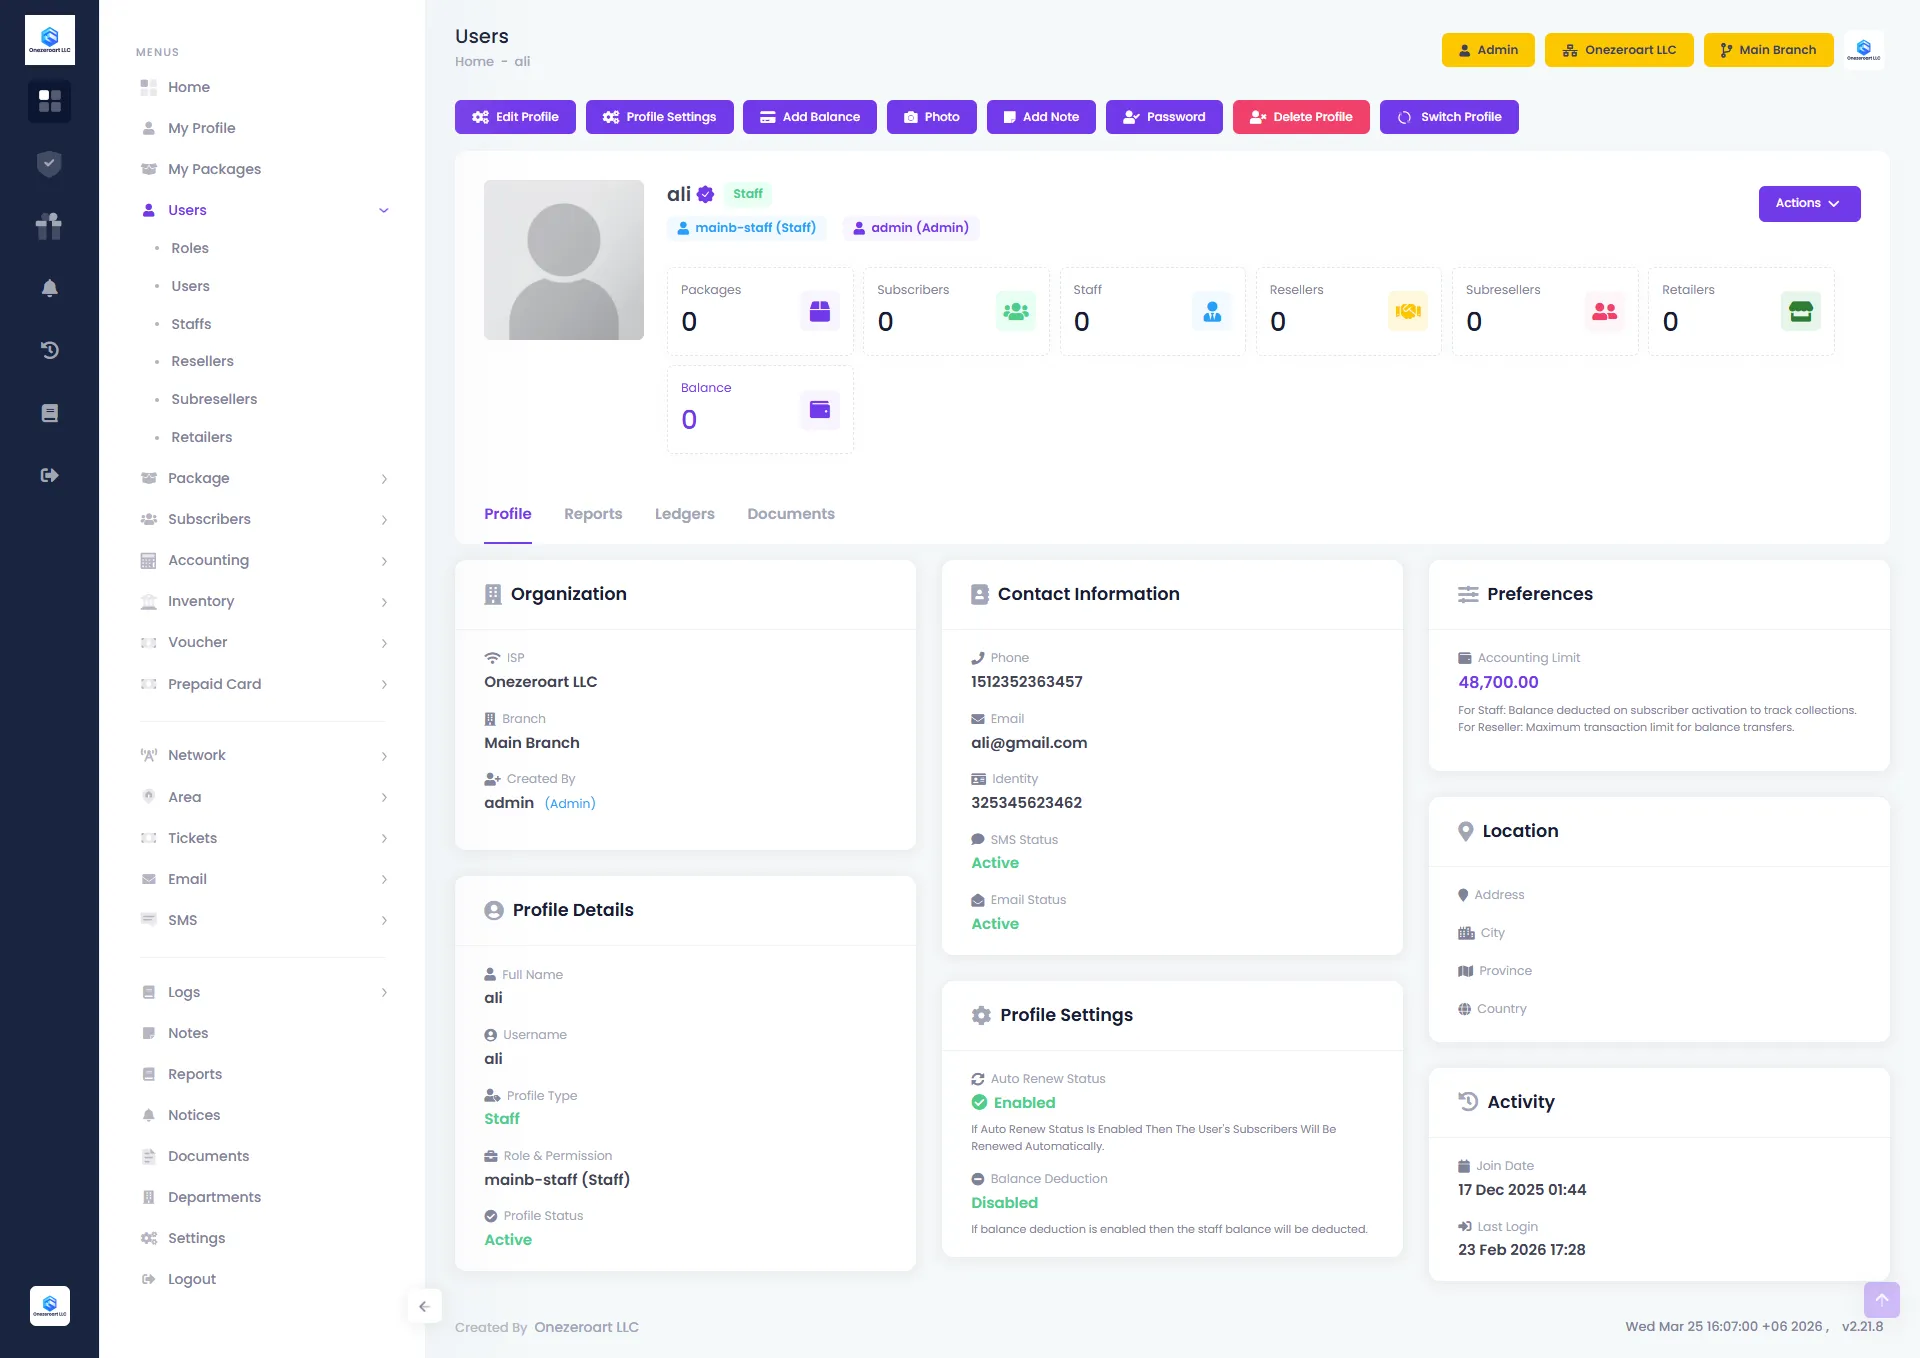
Task: Open the notifications bell in the left rail
Action: tap(49, 288)
